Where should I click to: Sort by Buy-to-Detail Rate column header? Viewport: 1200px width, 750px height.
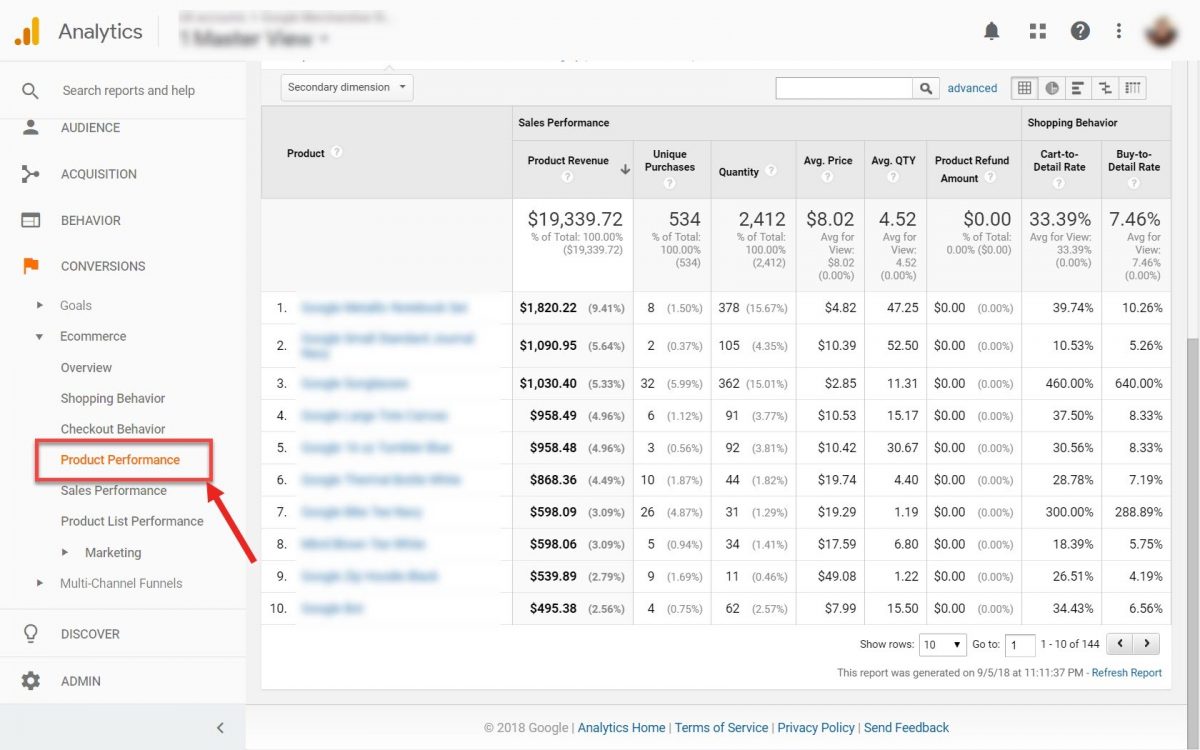[x=1134, y=161]
